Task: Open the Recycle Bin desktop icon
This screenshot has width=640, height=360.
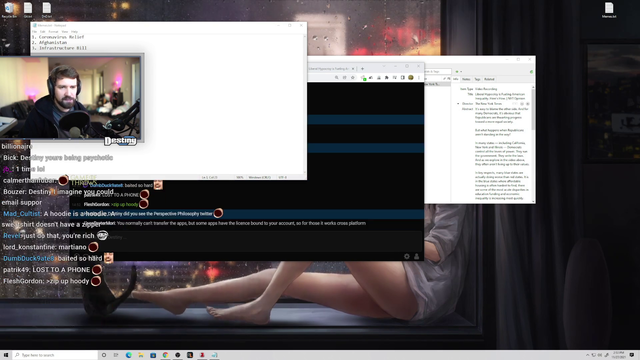Action: pos(9,10)
